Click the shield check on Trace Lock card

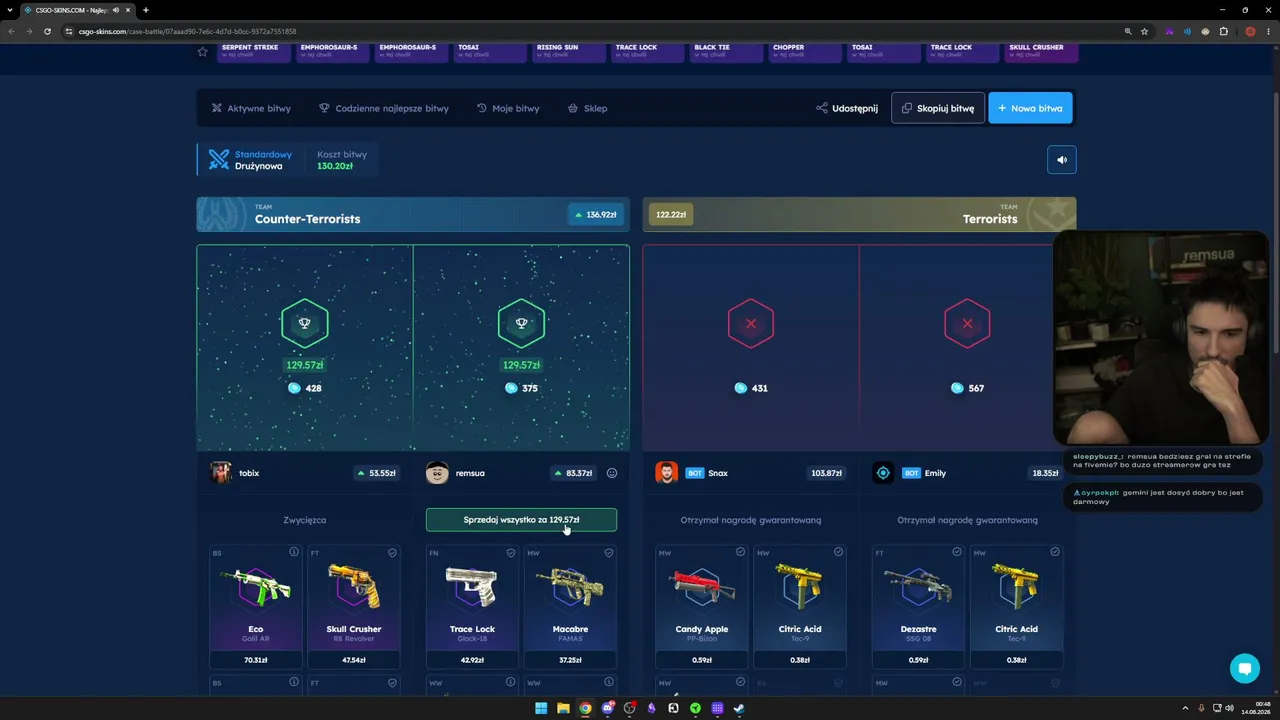coord(510,552)
